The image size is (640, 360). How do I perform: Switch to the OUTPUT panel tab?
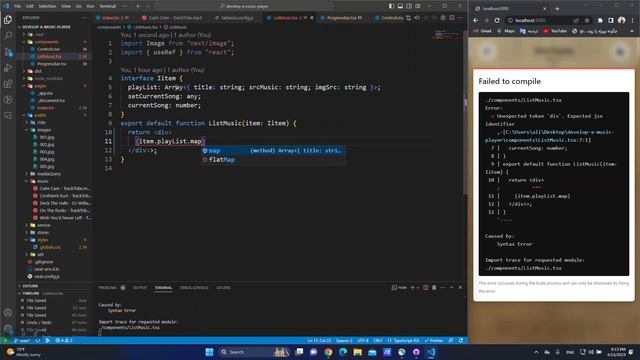tap(140, 288)
